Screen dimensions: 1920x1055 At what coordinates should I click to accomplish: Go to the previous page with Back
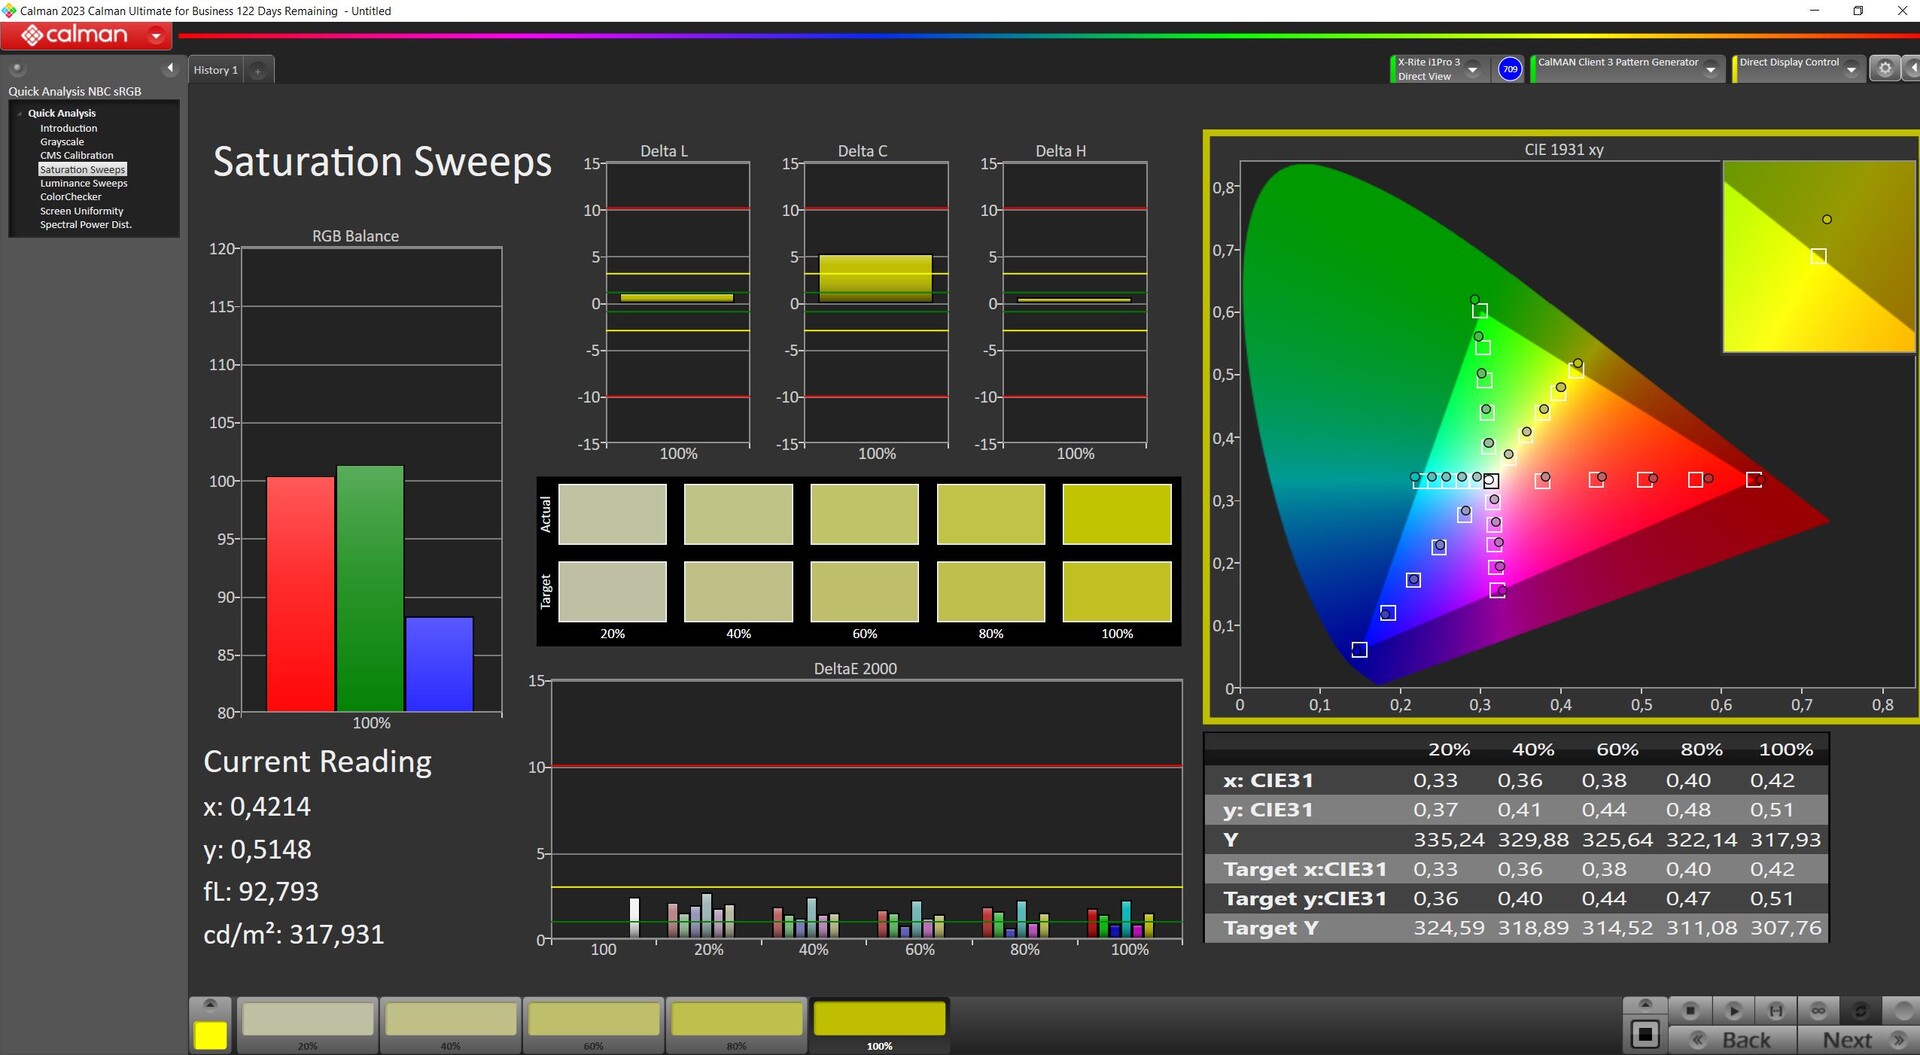pos(1734,1040)
